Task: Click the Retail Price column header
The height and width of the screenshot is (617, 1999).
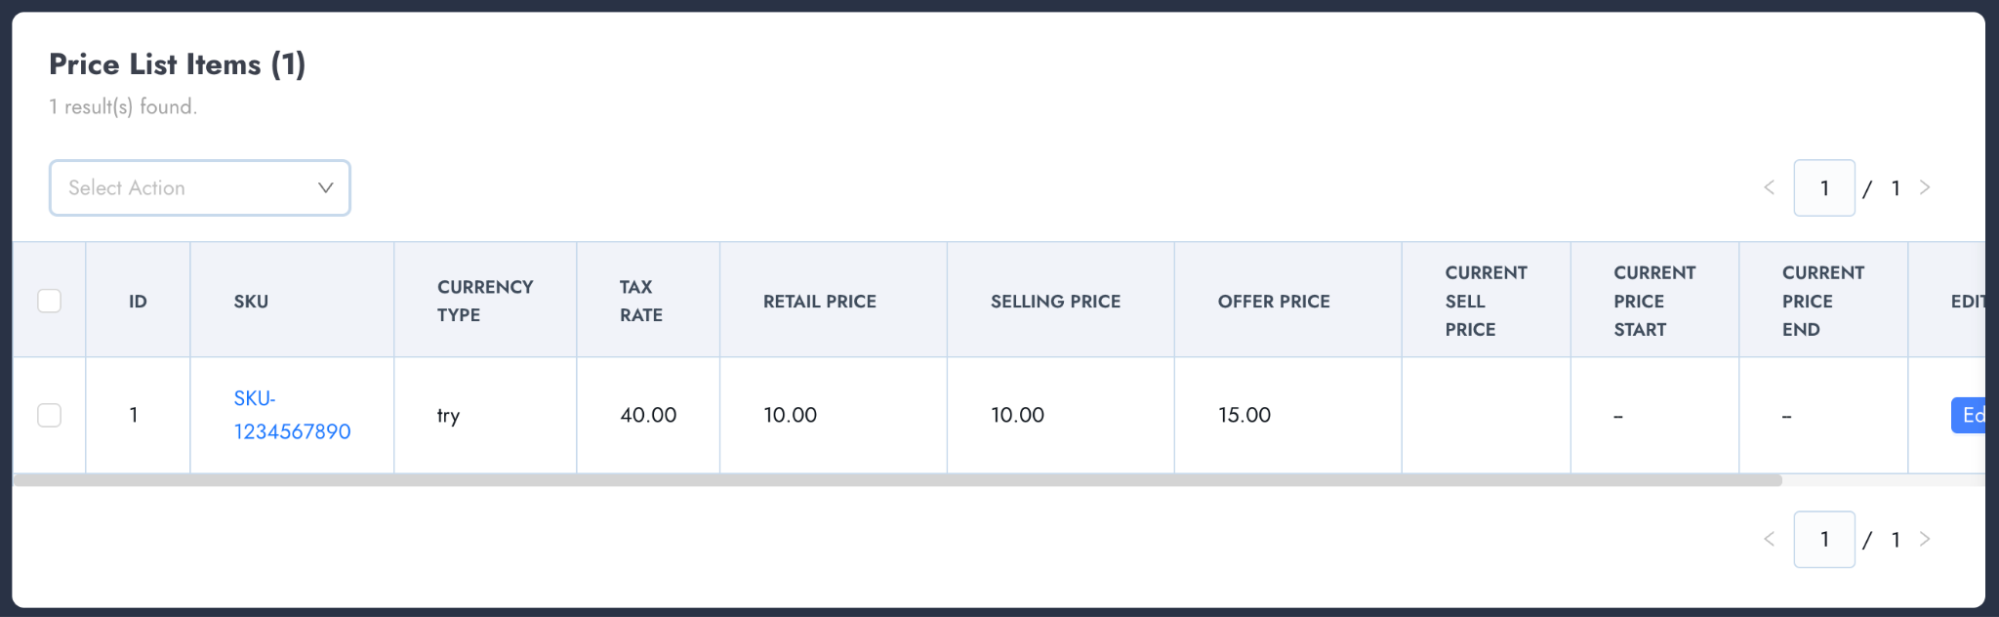Action: tap(819, 301)
